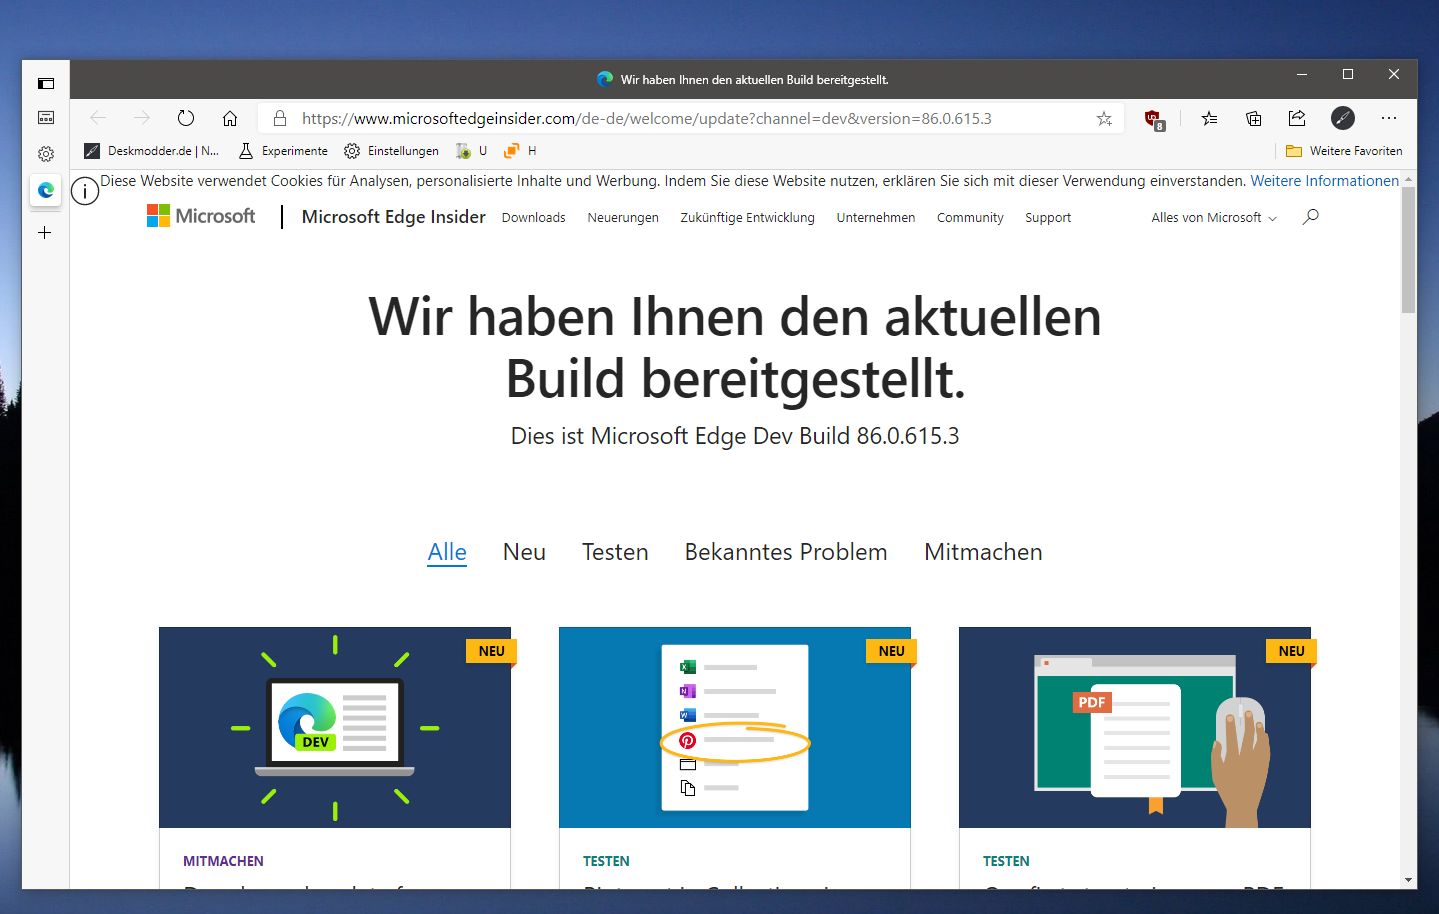Open the Settings and more menu
Image resolution: width=1439 pixels, height=914 pixels.
click(x=1389, y=118)
